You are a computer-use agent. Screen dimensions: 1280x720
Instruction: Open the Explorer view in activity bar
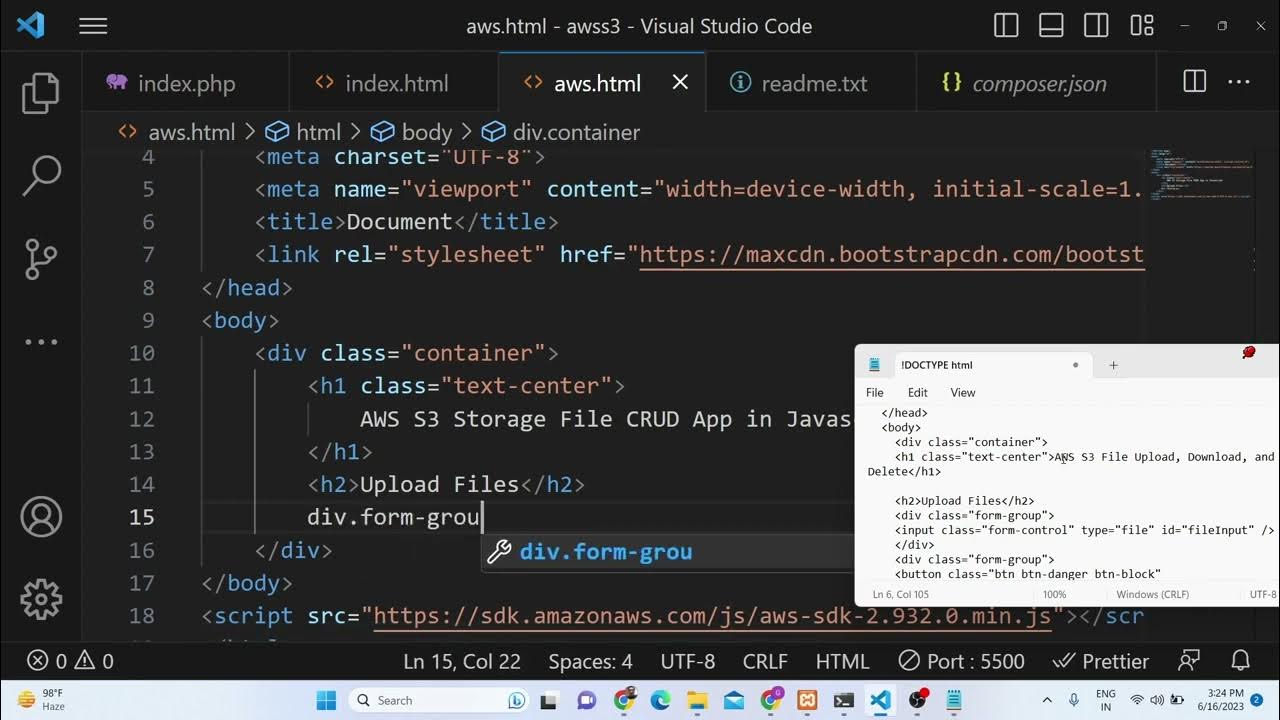(41, 93)
